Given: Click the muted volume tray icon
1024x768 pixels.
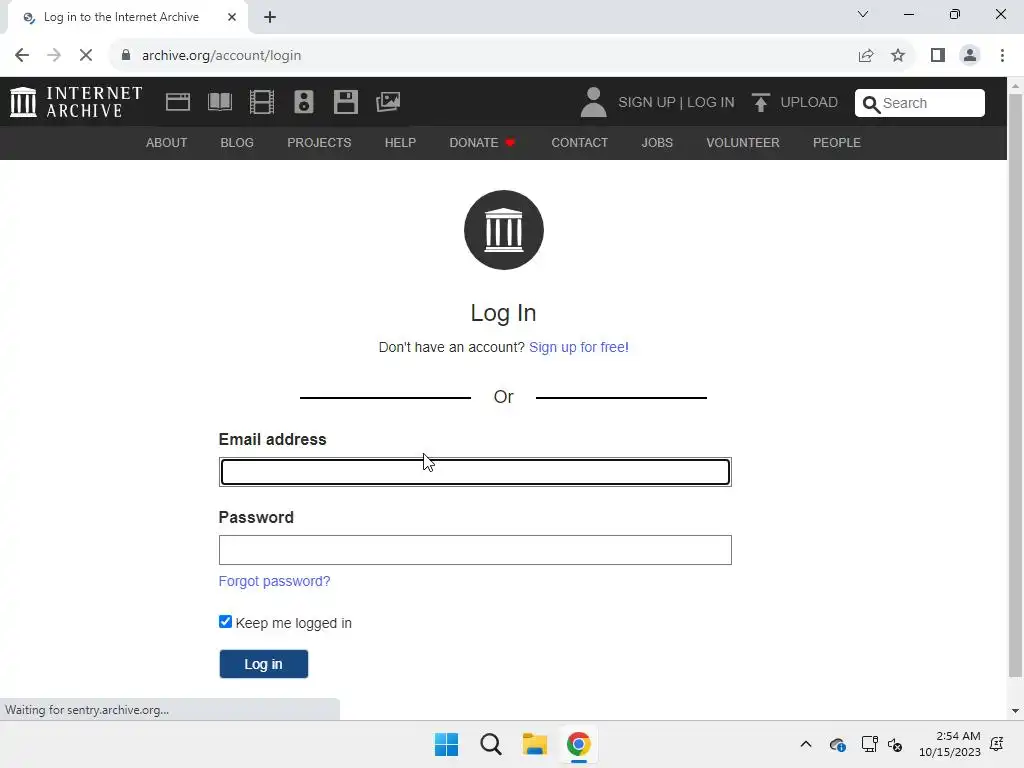Looking at the screenshot, I should coord(895,744).
